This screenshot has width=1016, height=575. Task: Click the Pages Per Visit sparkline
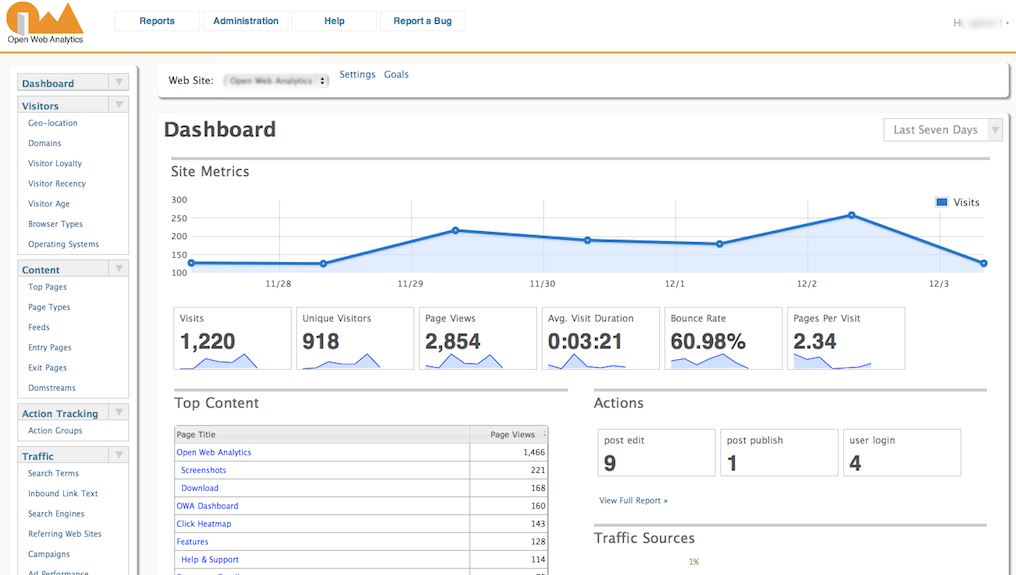pyautogui.click(x=832, y=361)
